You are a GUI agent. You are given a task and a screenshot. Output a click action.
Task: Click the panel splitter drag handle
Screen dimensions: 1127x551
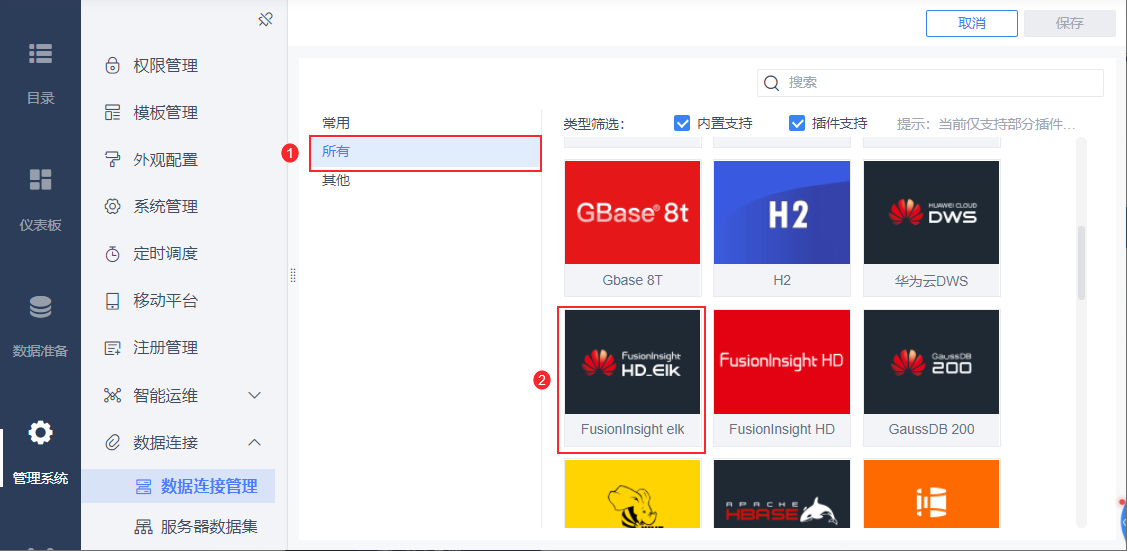(x=293, y=275)
